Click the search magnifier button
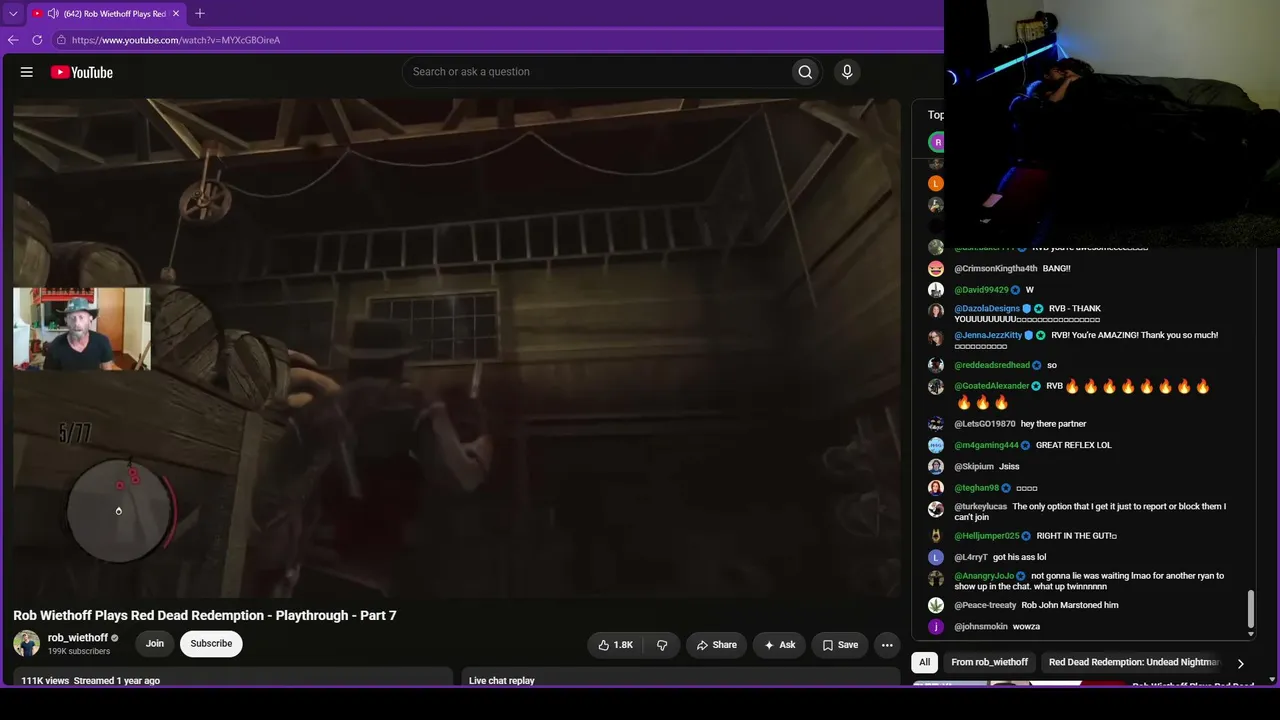The height and width of the screenshot is (720, 1280). click(805, 72)
